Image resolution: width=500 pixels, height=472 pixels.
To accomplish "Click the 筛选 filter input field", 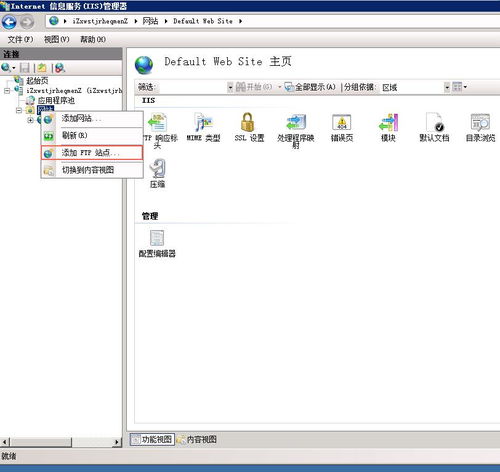I will (193, 87).
